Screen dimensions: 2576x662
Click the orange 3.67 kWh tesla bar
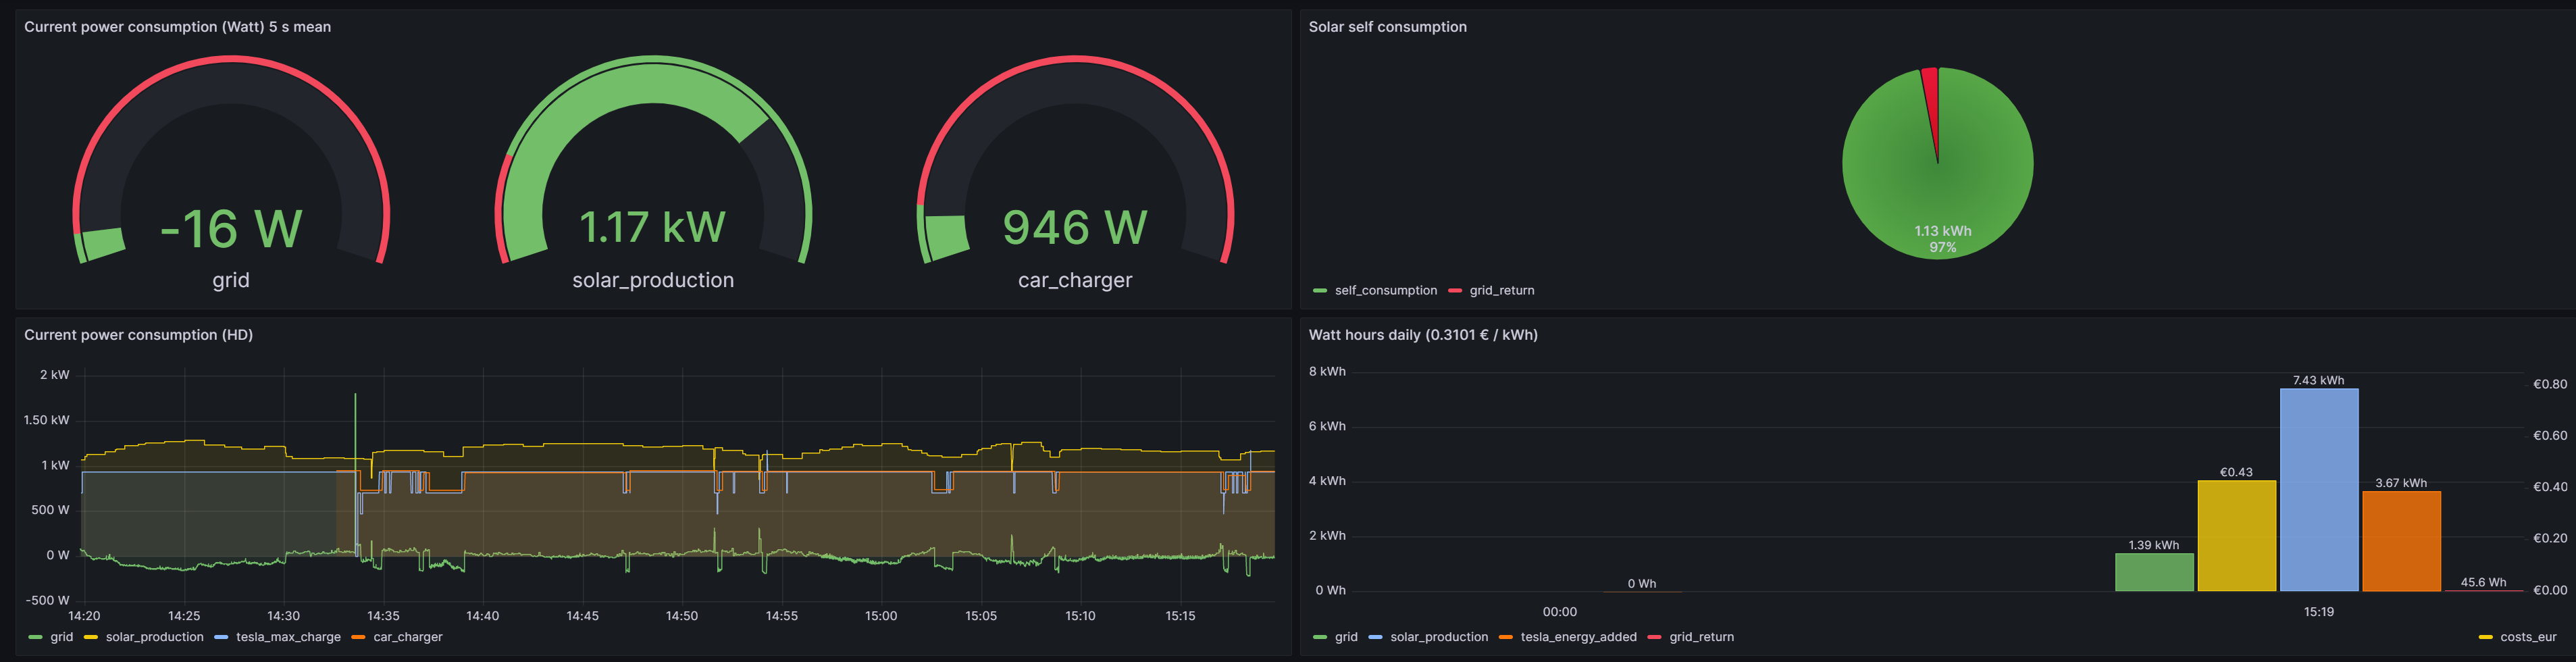(2401, 541)
